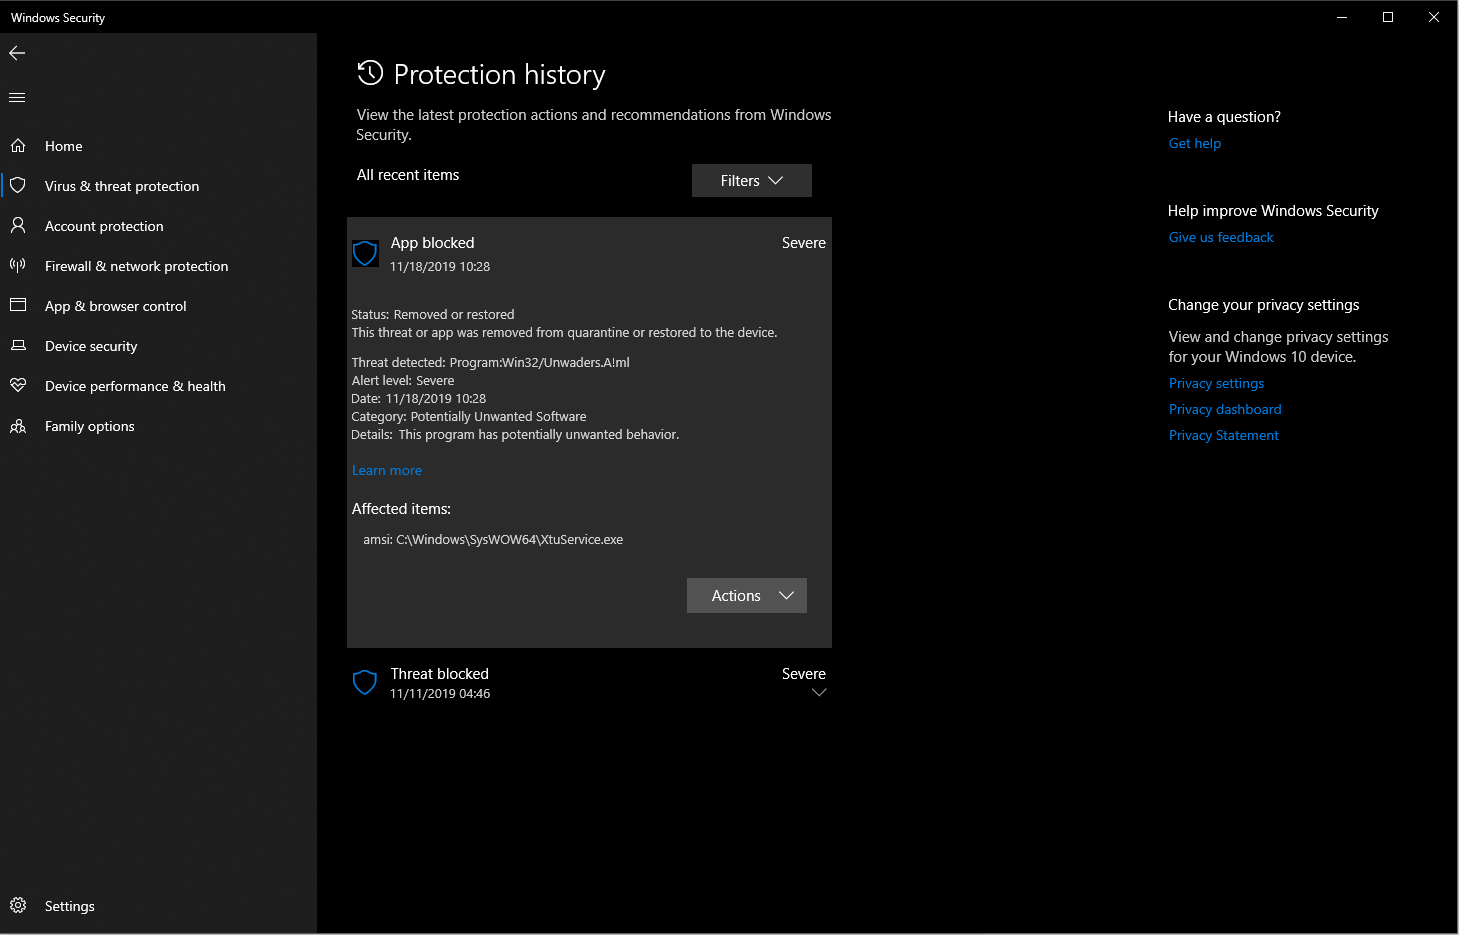
Task: Click the Account protection person icon
Action: [18, 226]
